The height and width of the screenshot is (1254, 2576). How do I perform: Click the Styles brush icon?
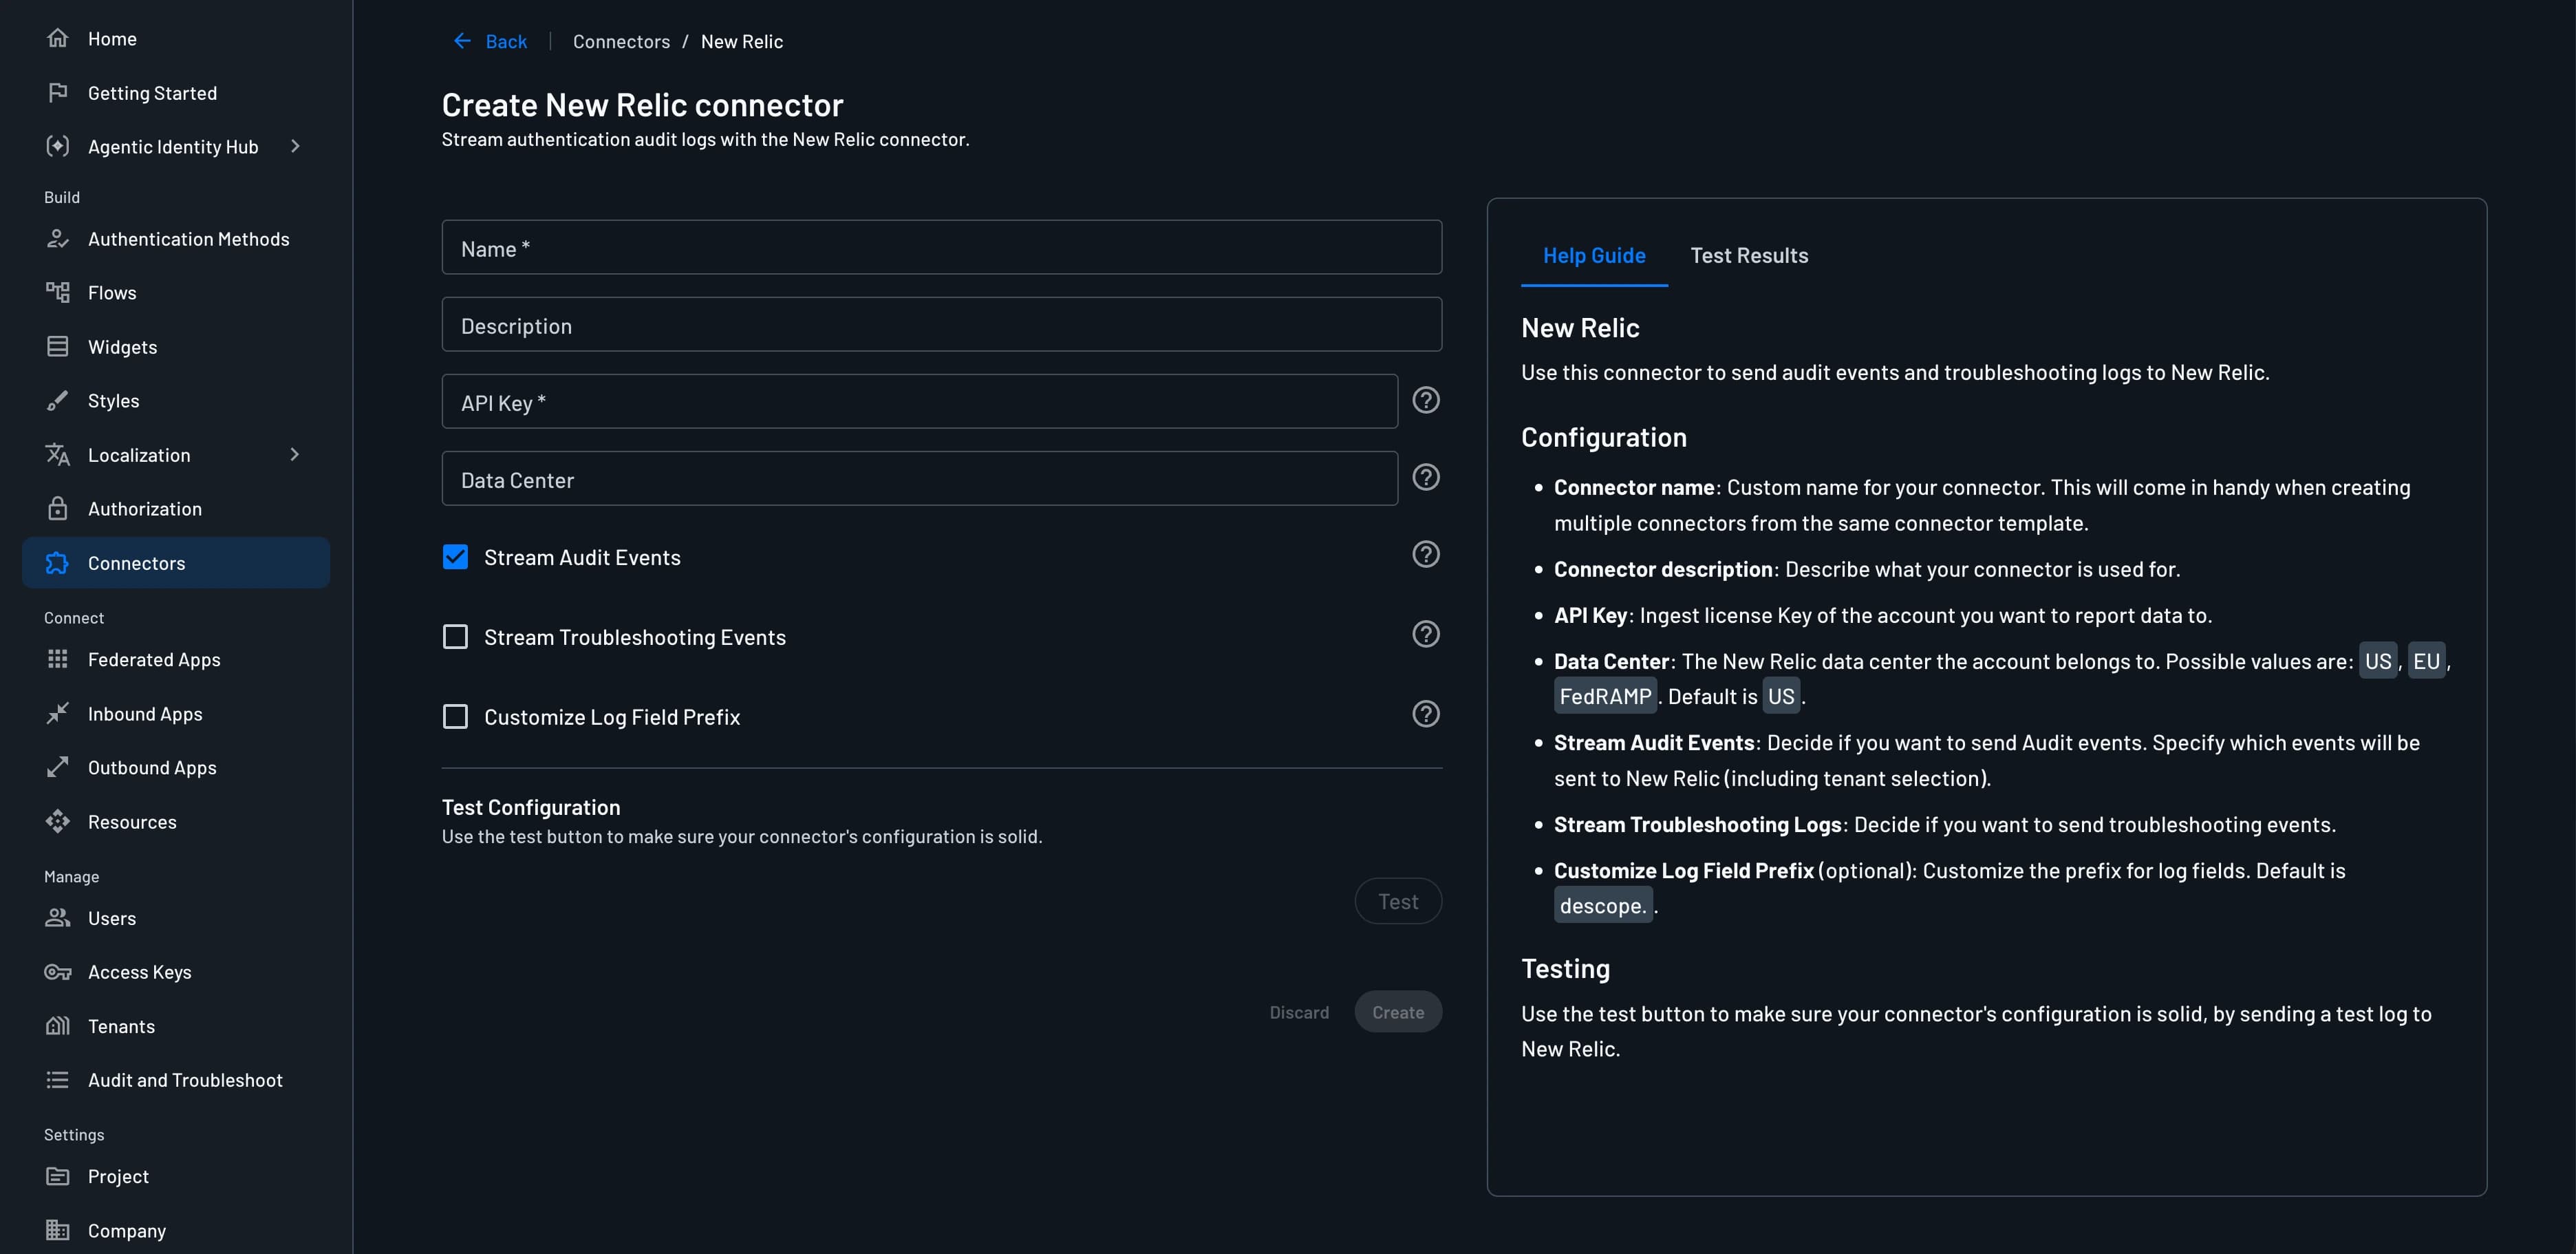[58, 400]
